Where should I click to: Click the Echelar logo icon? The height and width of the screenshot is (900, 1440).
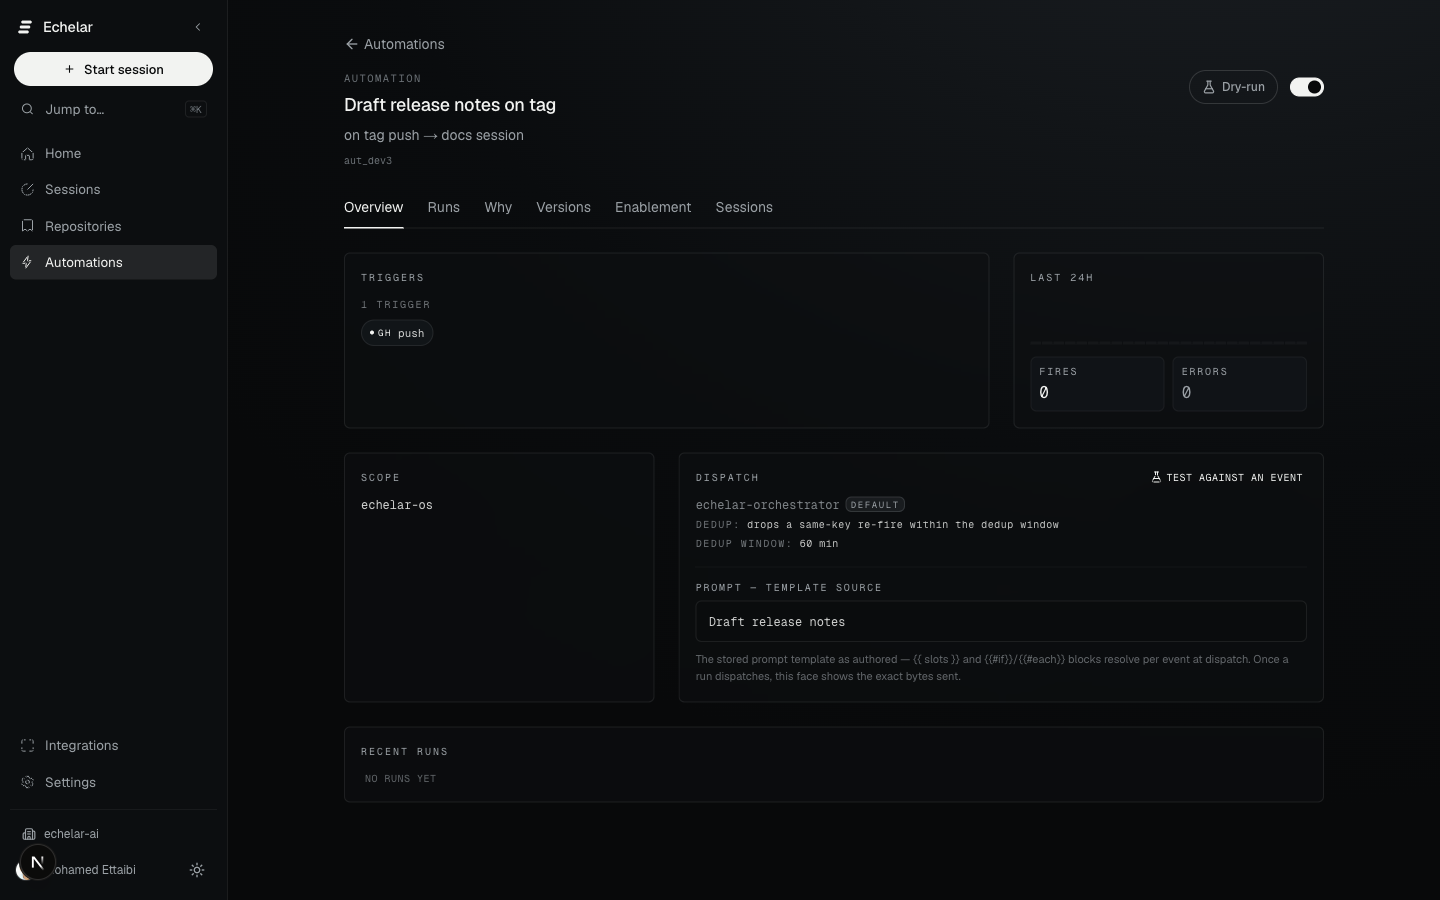click(x=25, y=27)
